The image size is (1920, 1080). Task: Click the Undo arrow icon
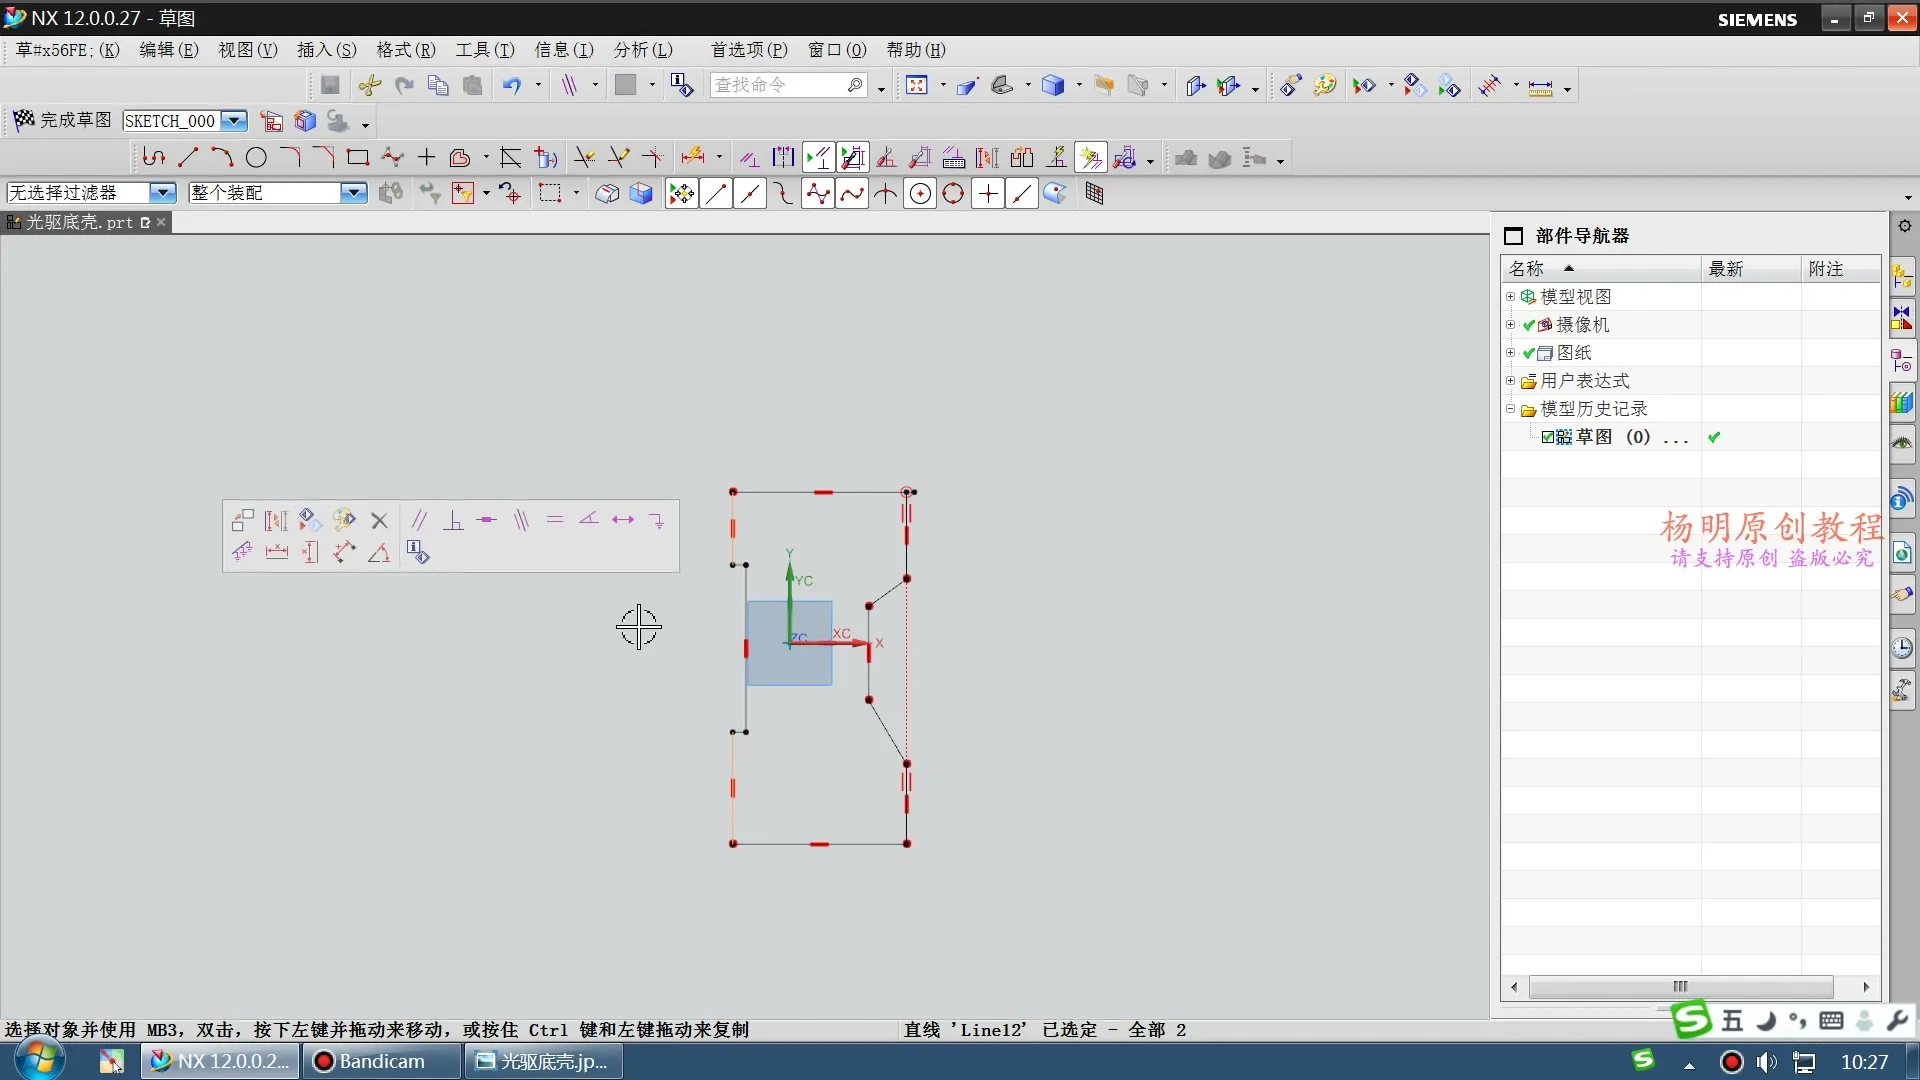[511, 86]
